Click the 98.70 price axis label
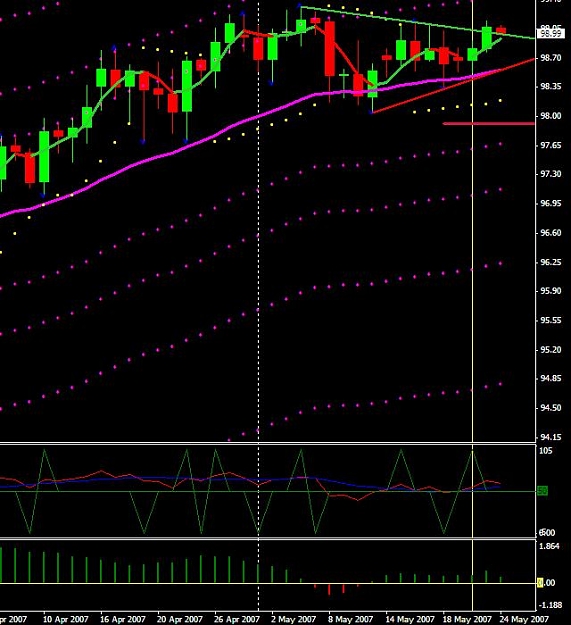This screenshot has height=625, width=571. pos(550,58)
